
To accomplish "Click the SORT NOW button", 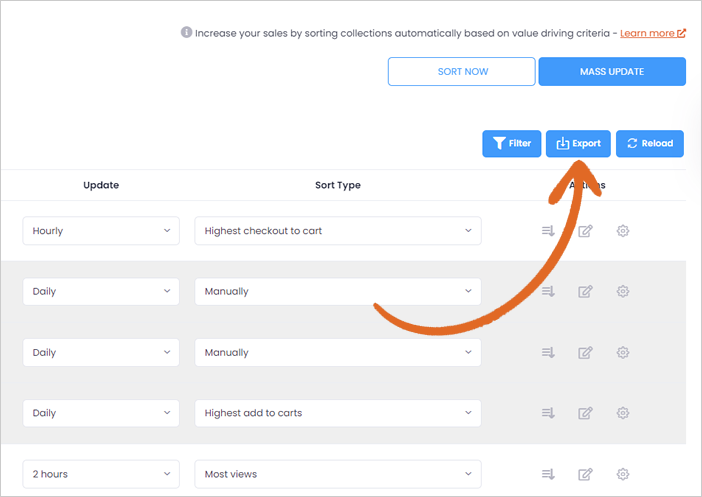I will click(462, 72).
